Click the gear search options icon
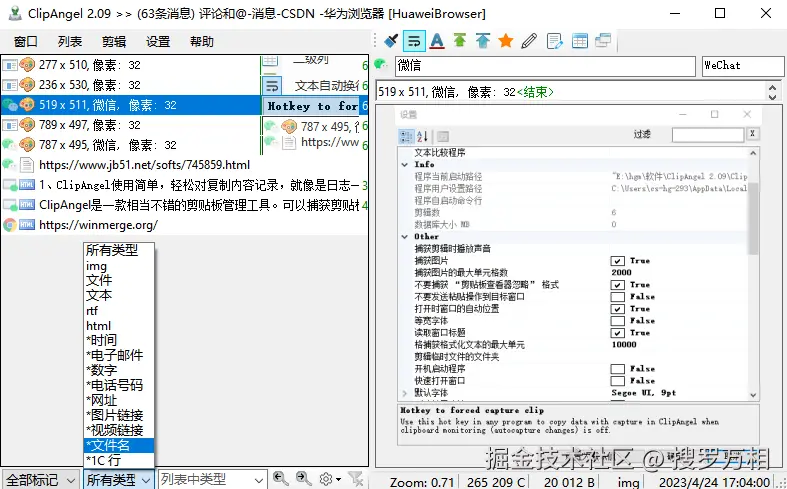Screen dimensions: 787x489 coord(326,479)
